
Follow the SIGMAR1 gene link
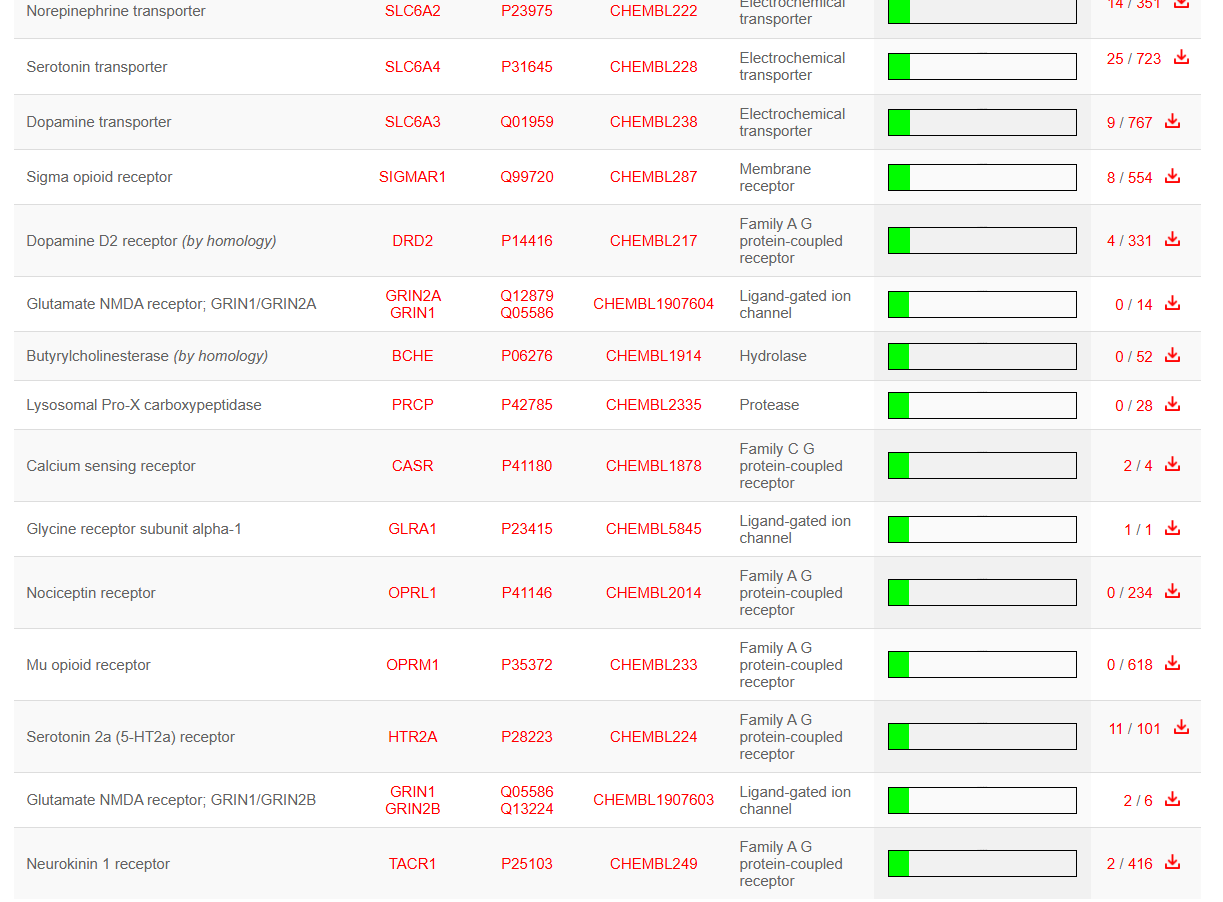tap(412, 177)
